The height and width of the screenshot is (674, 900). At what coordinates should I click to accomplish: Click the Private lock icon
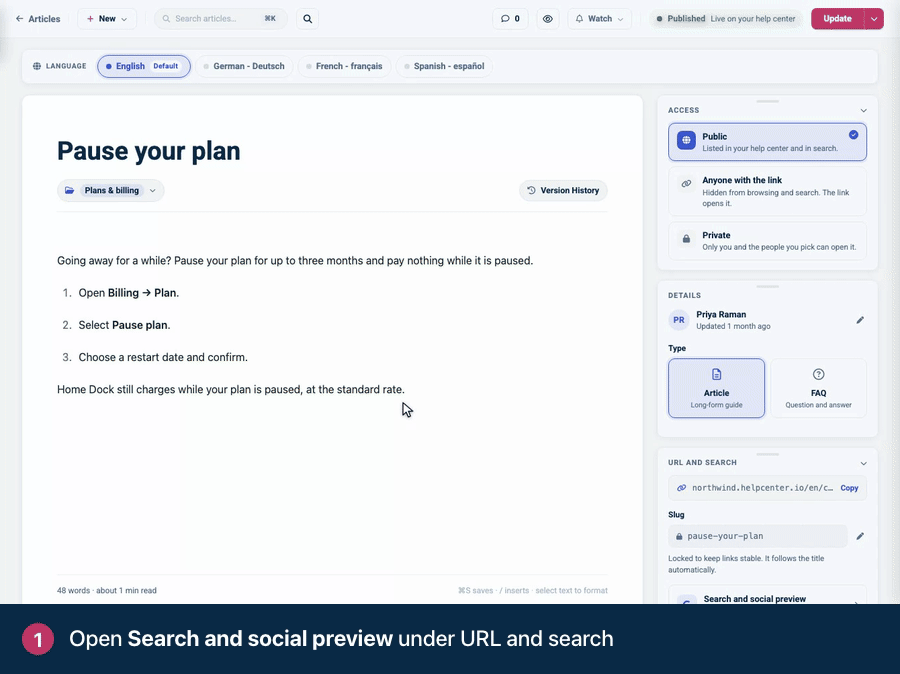tap(686, 239)
